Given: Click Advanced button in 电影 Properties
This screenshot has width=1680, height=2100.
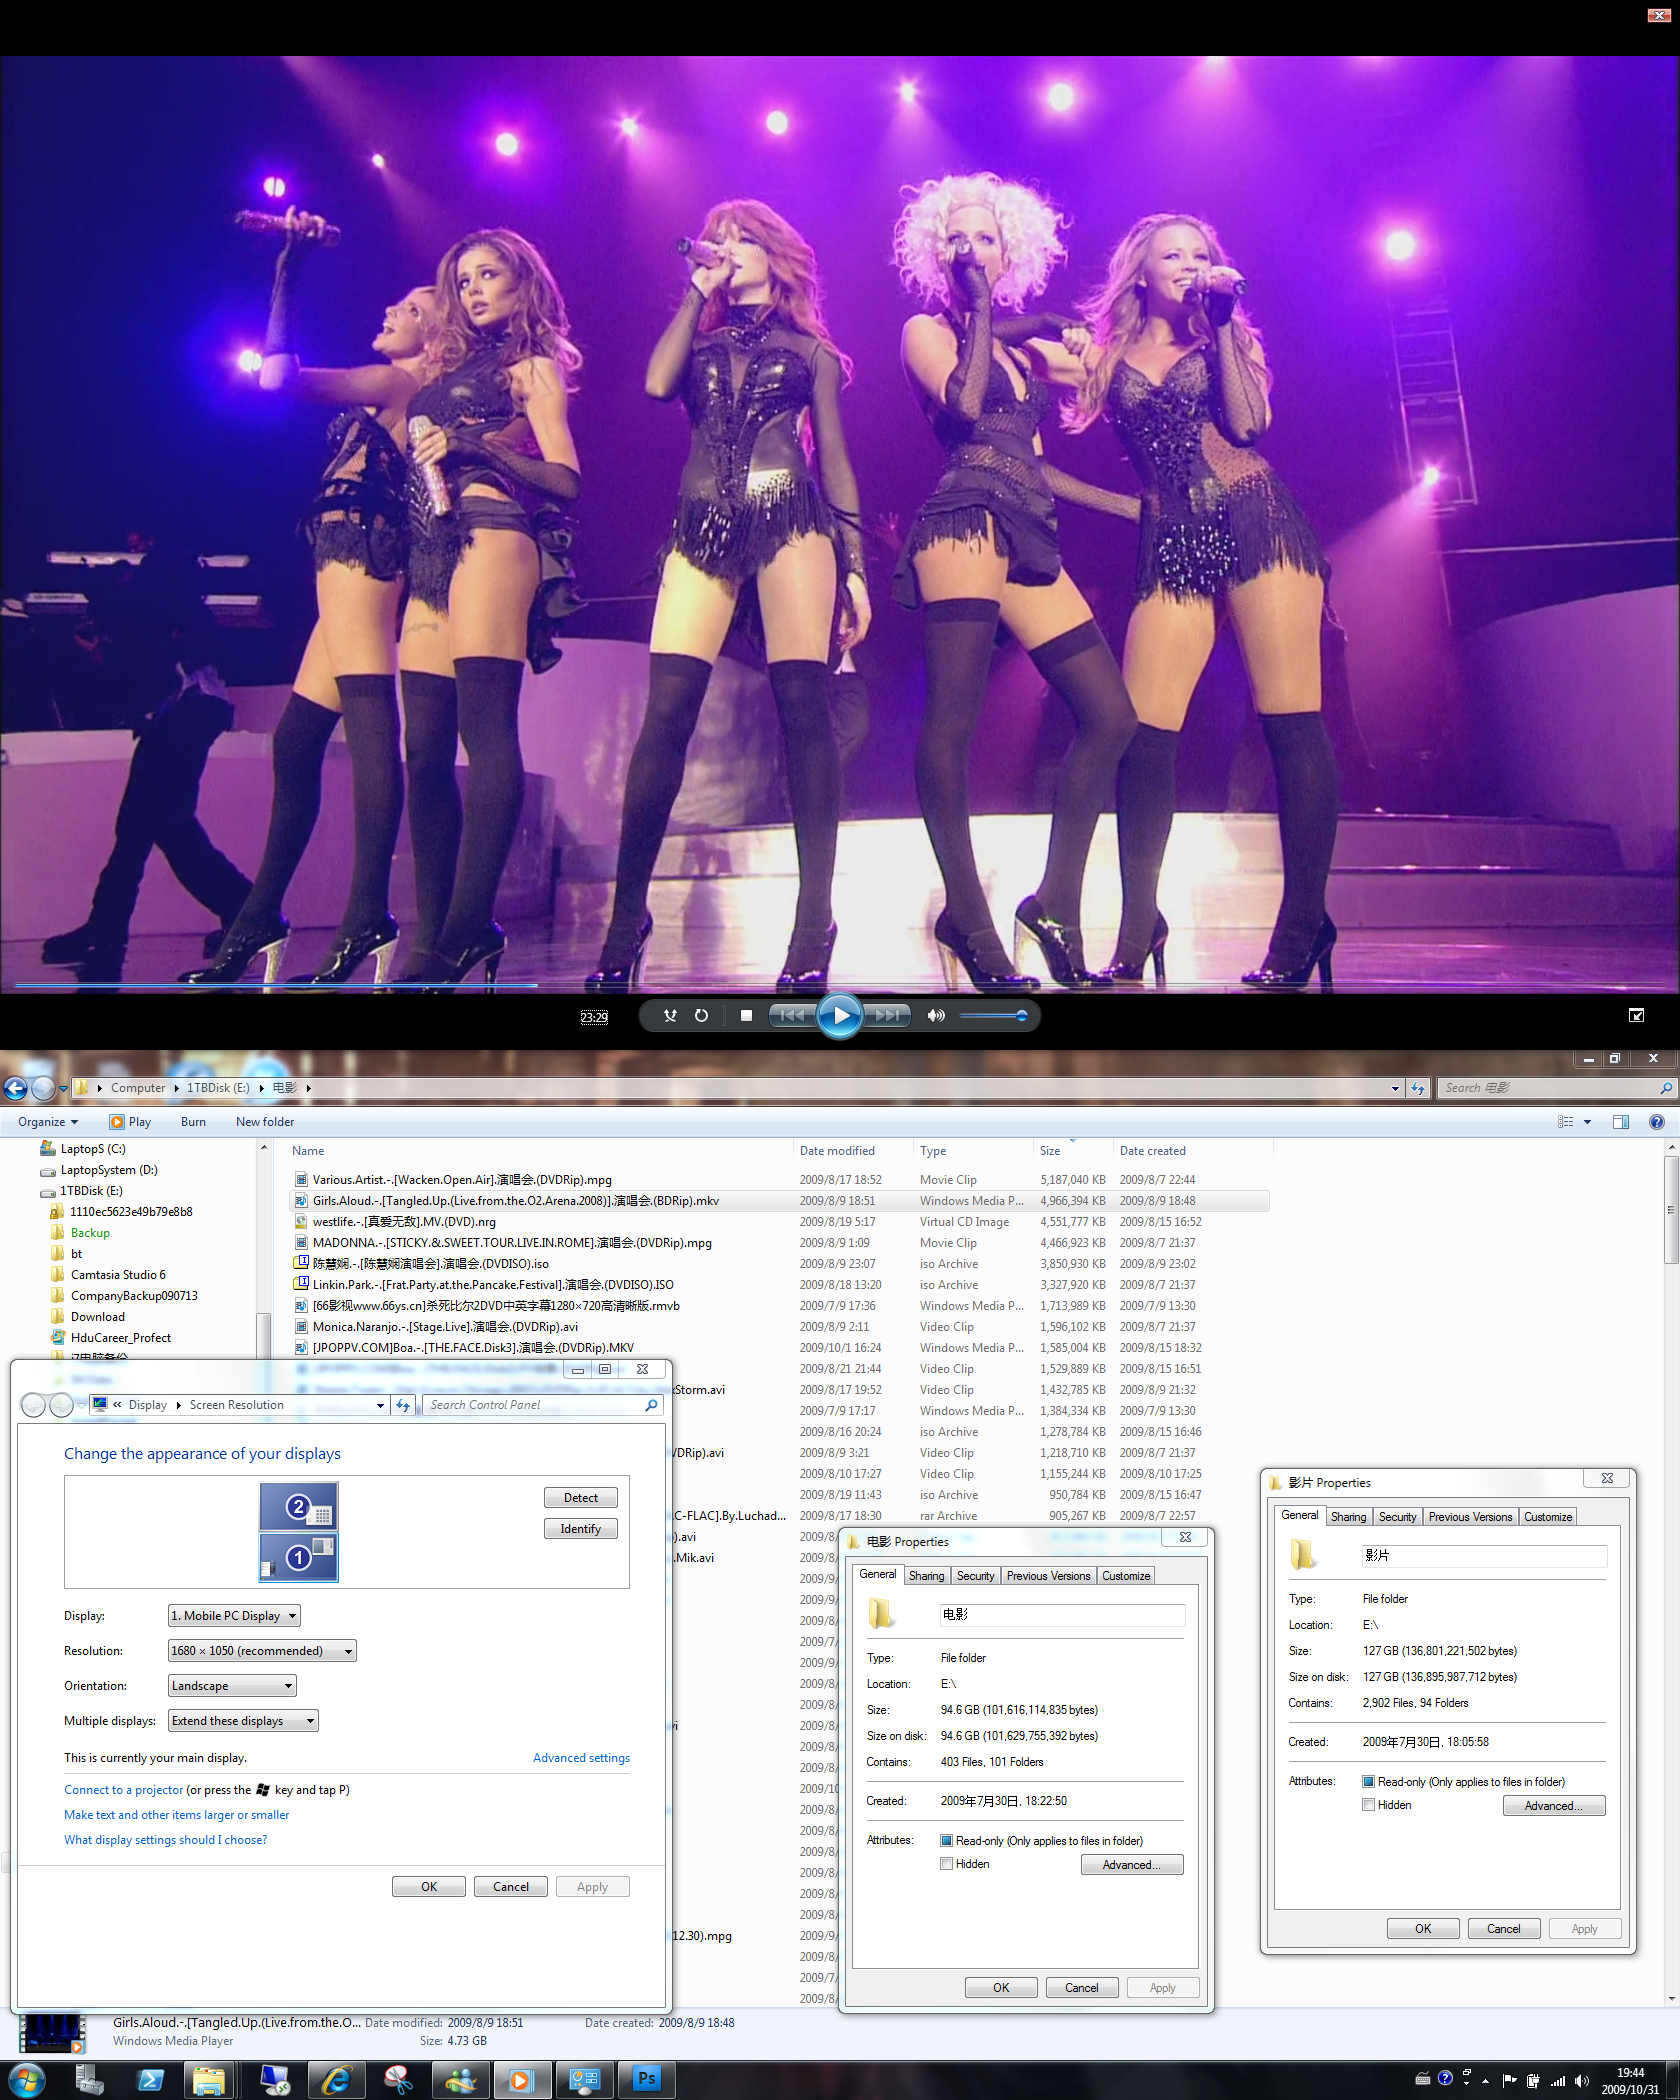Looking at the screenshot, I should (x=1132, y=1865).
